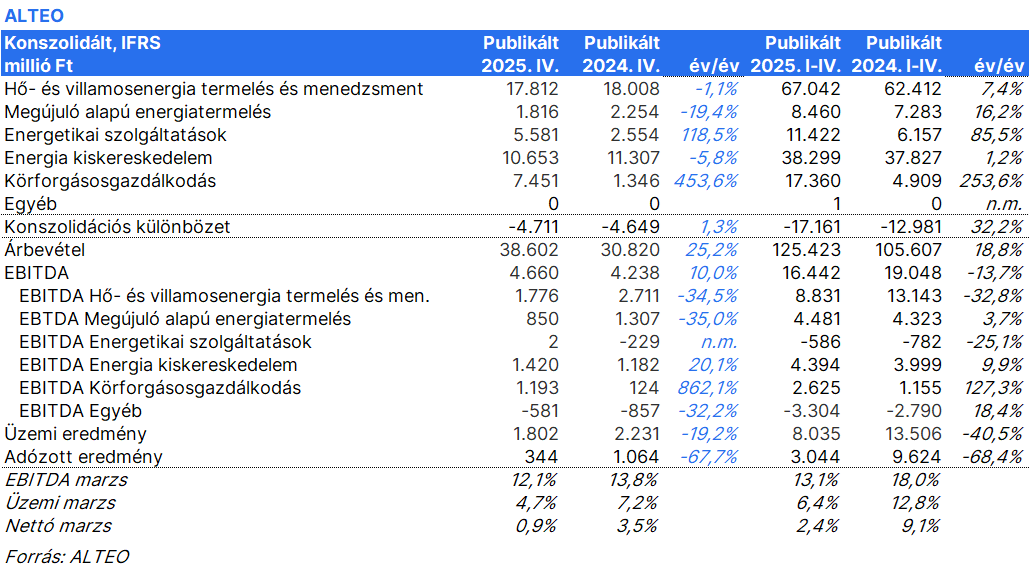
Task: Select the 'Üzemi eredmény' row label
Action: point(76,434)
